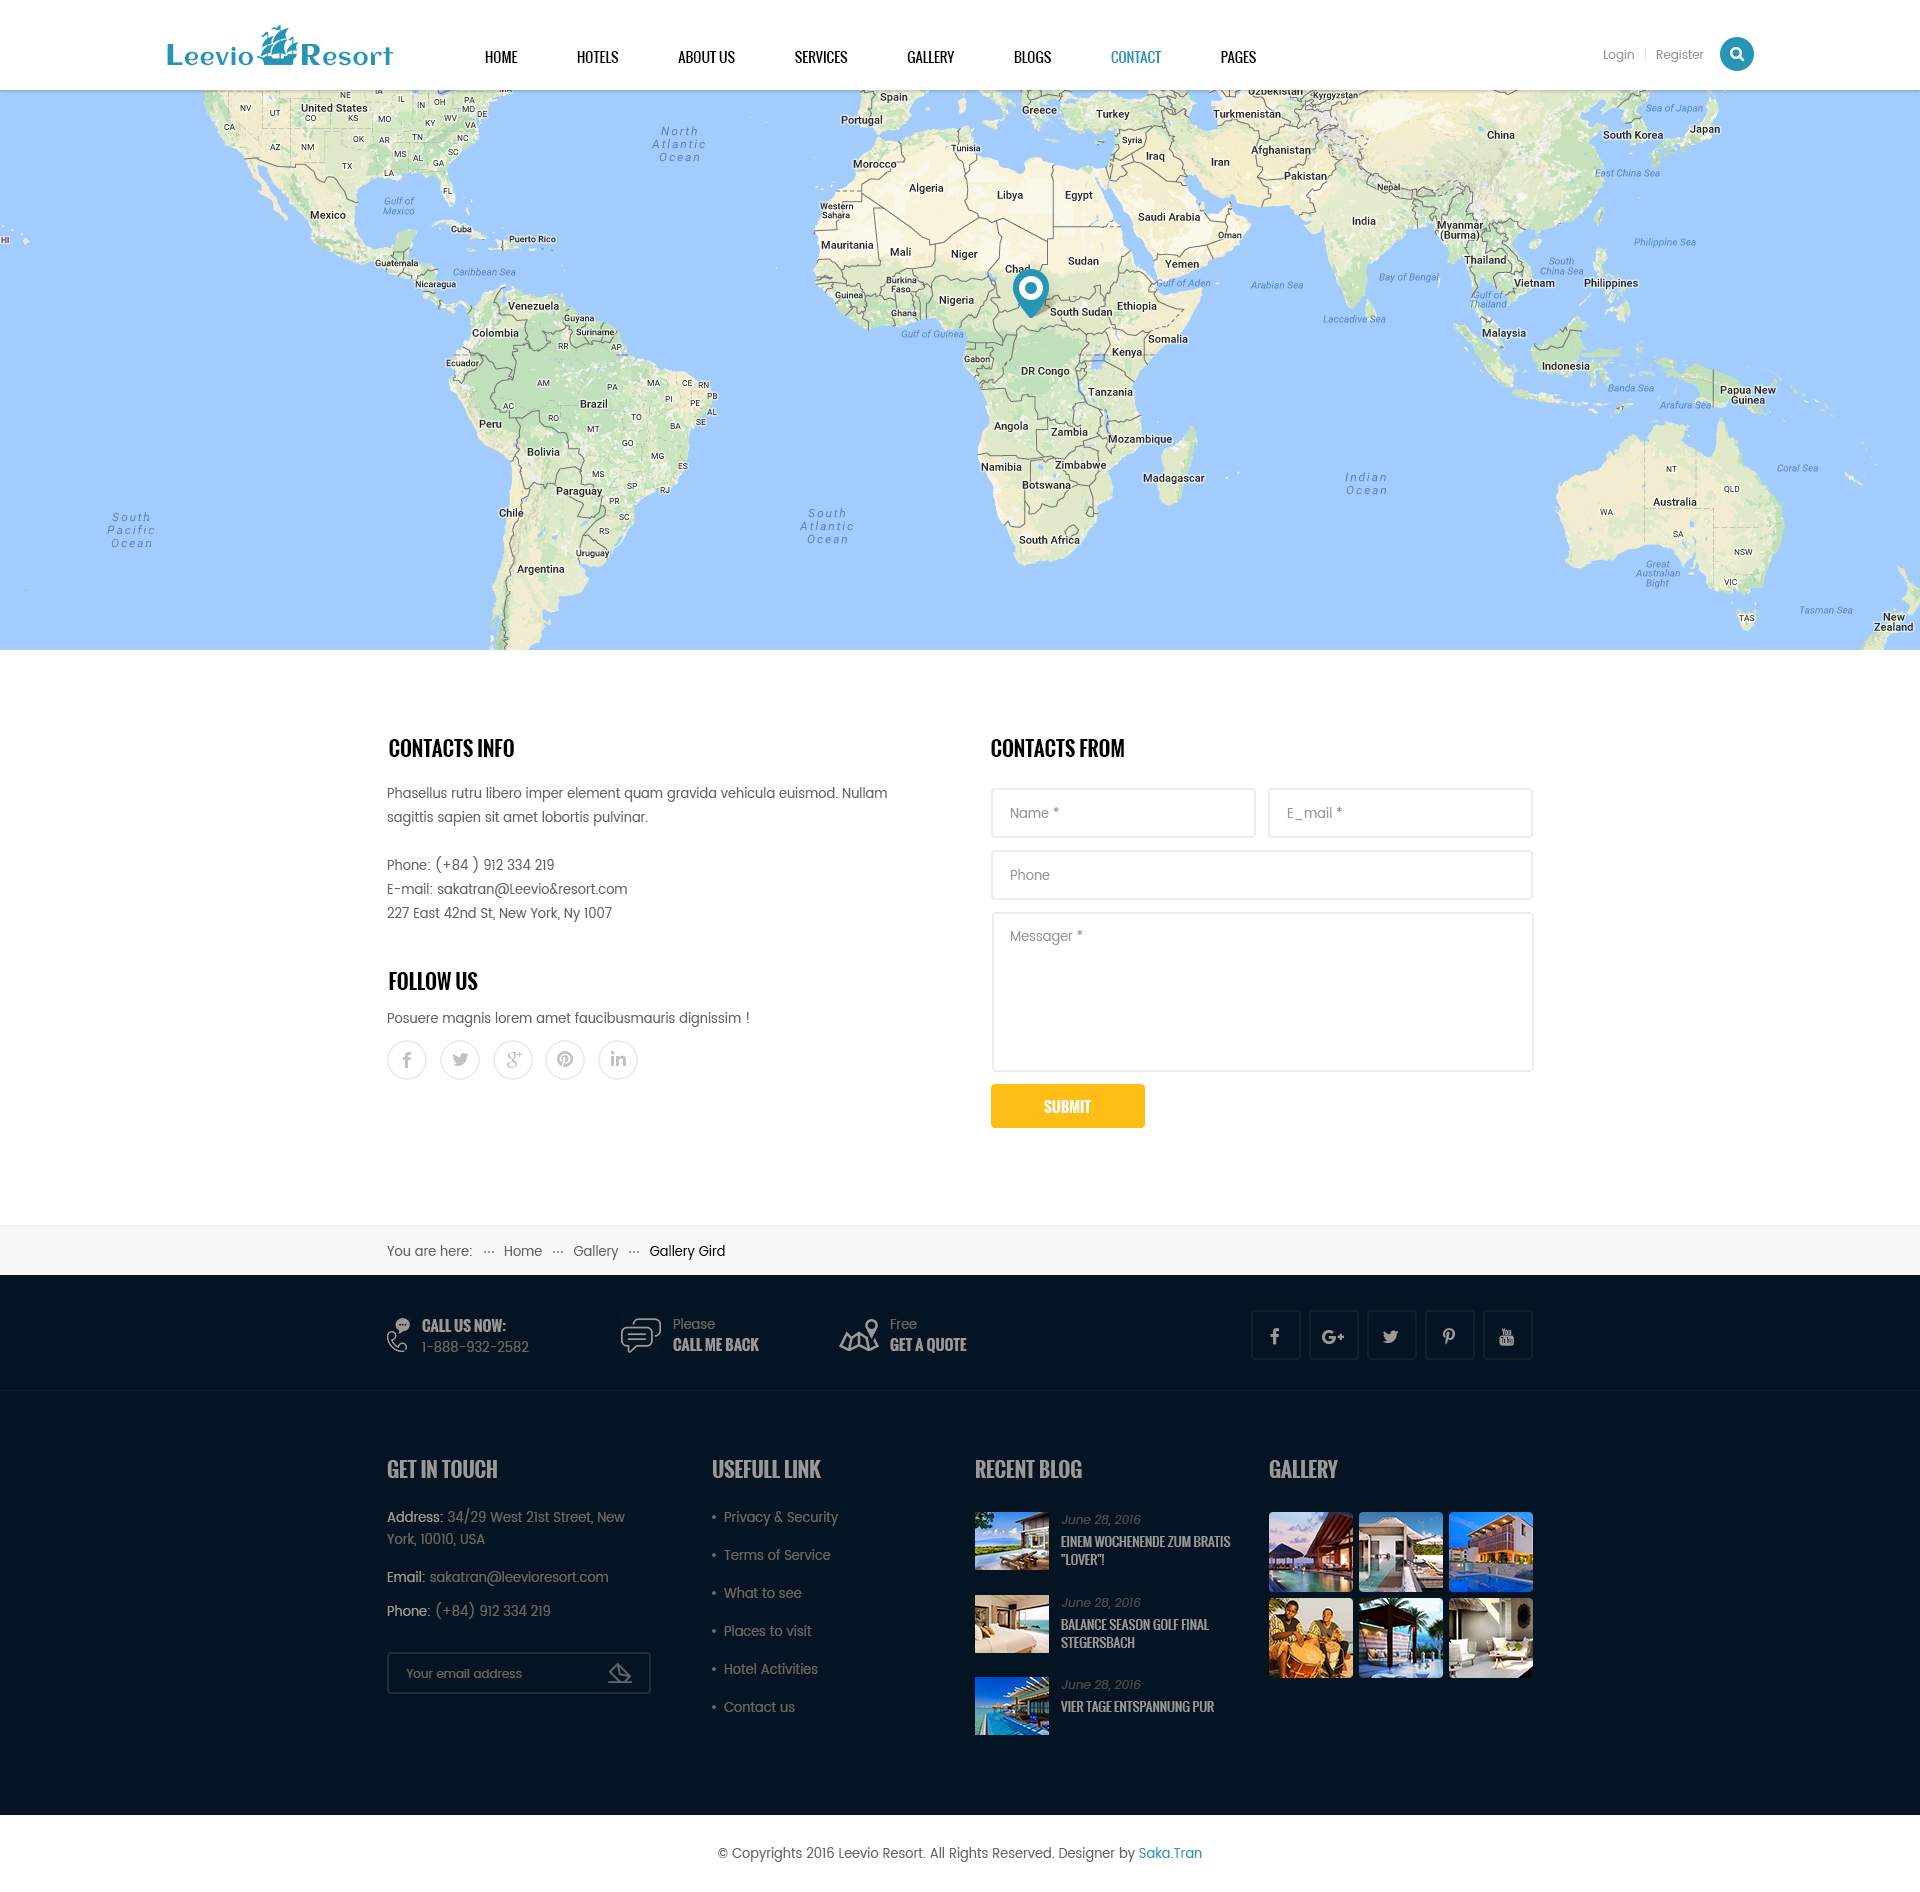The width and height of the screenshot is (1920, 1892).
Task: Click the search icon in header
Action: tap(1736, 55)
